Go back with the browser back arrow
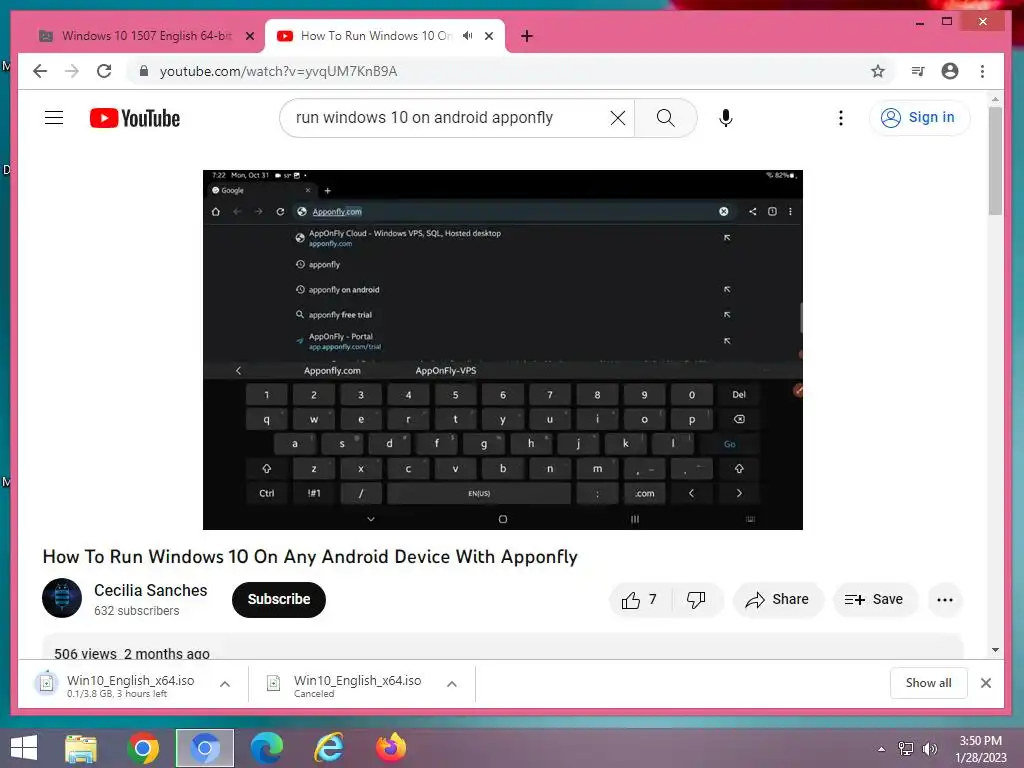Screen dimensions: 1024x768 coord(40,71)
